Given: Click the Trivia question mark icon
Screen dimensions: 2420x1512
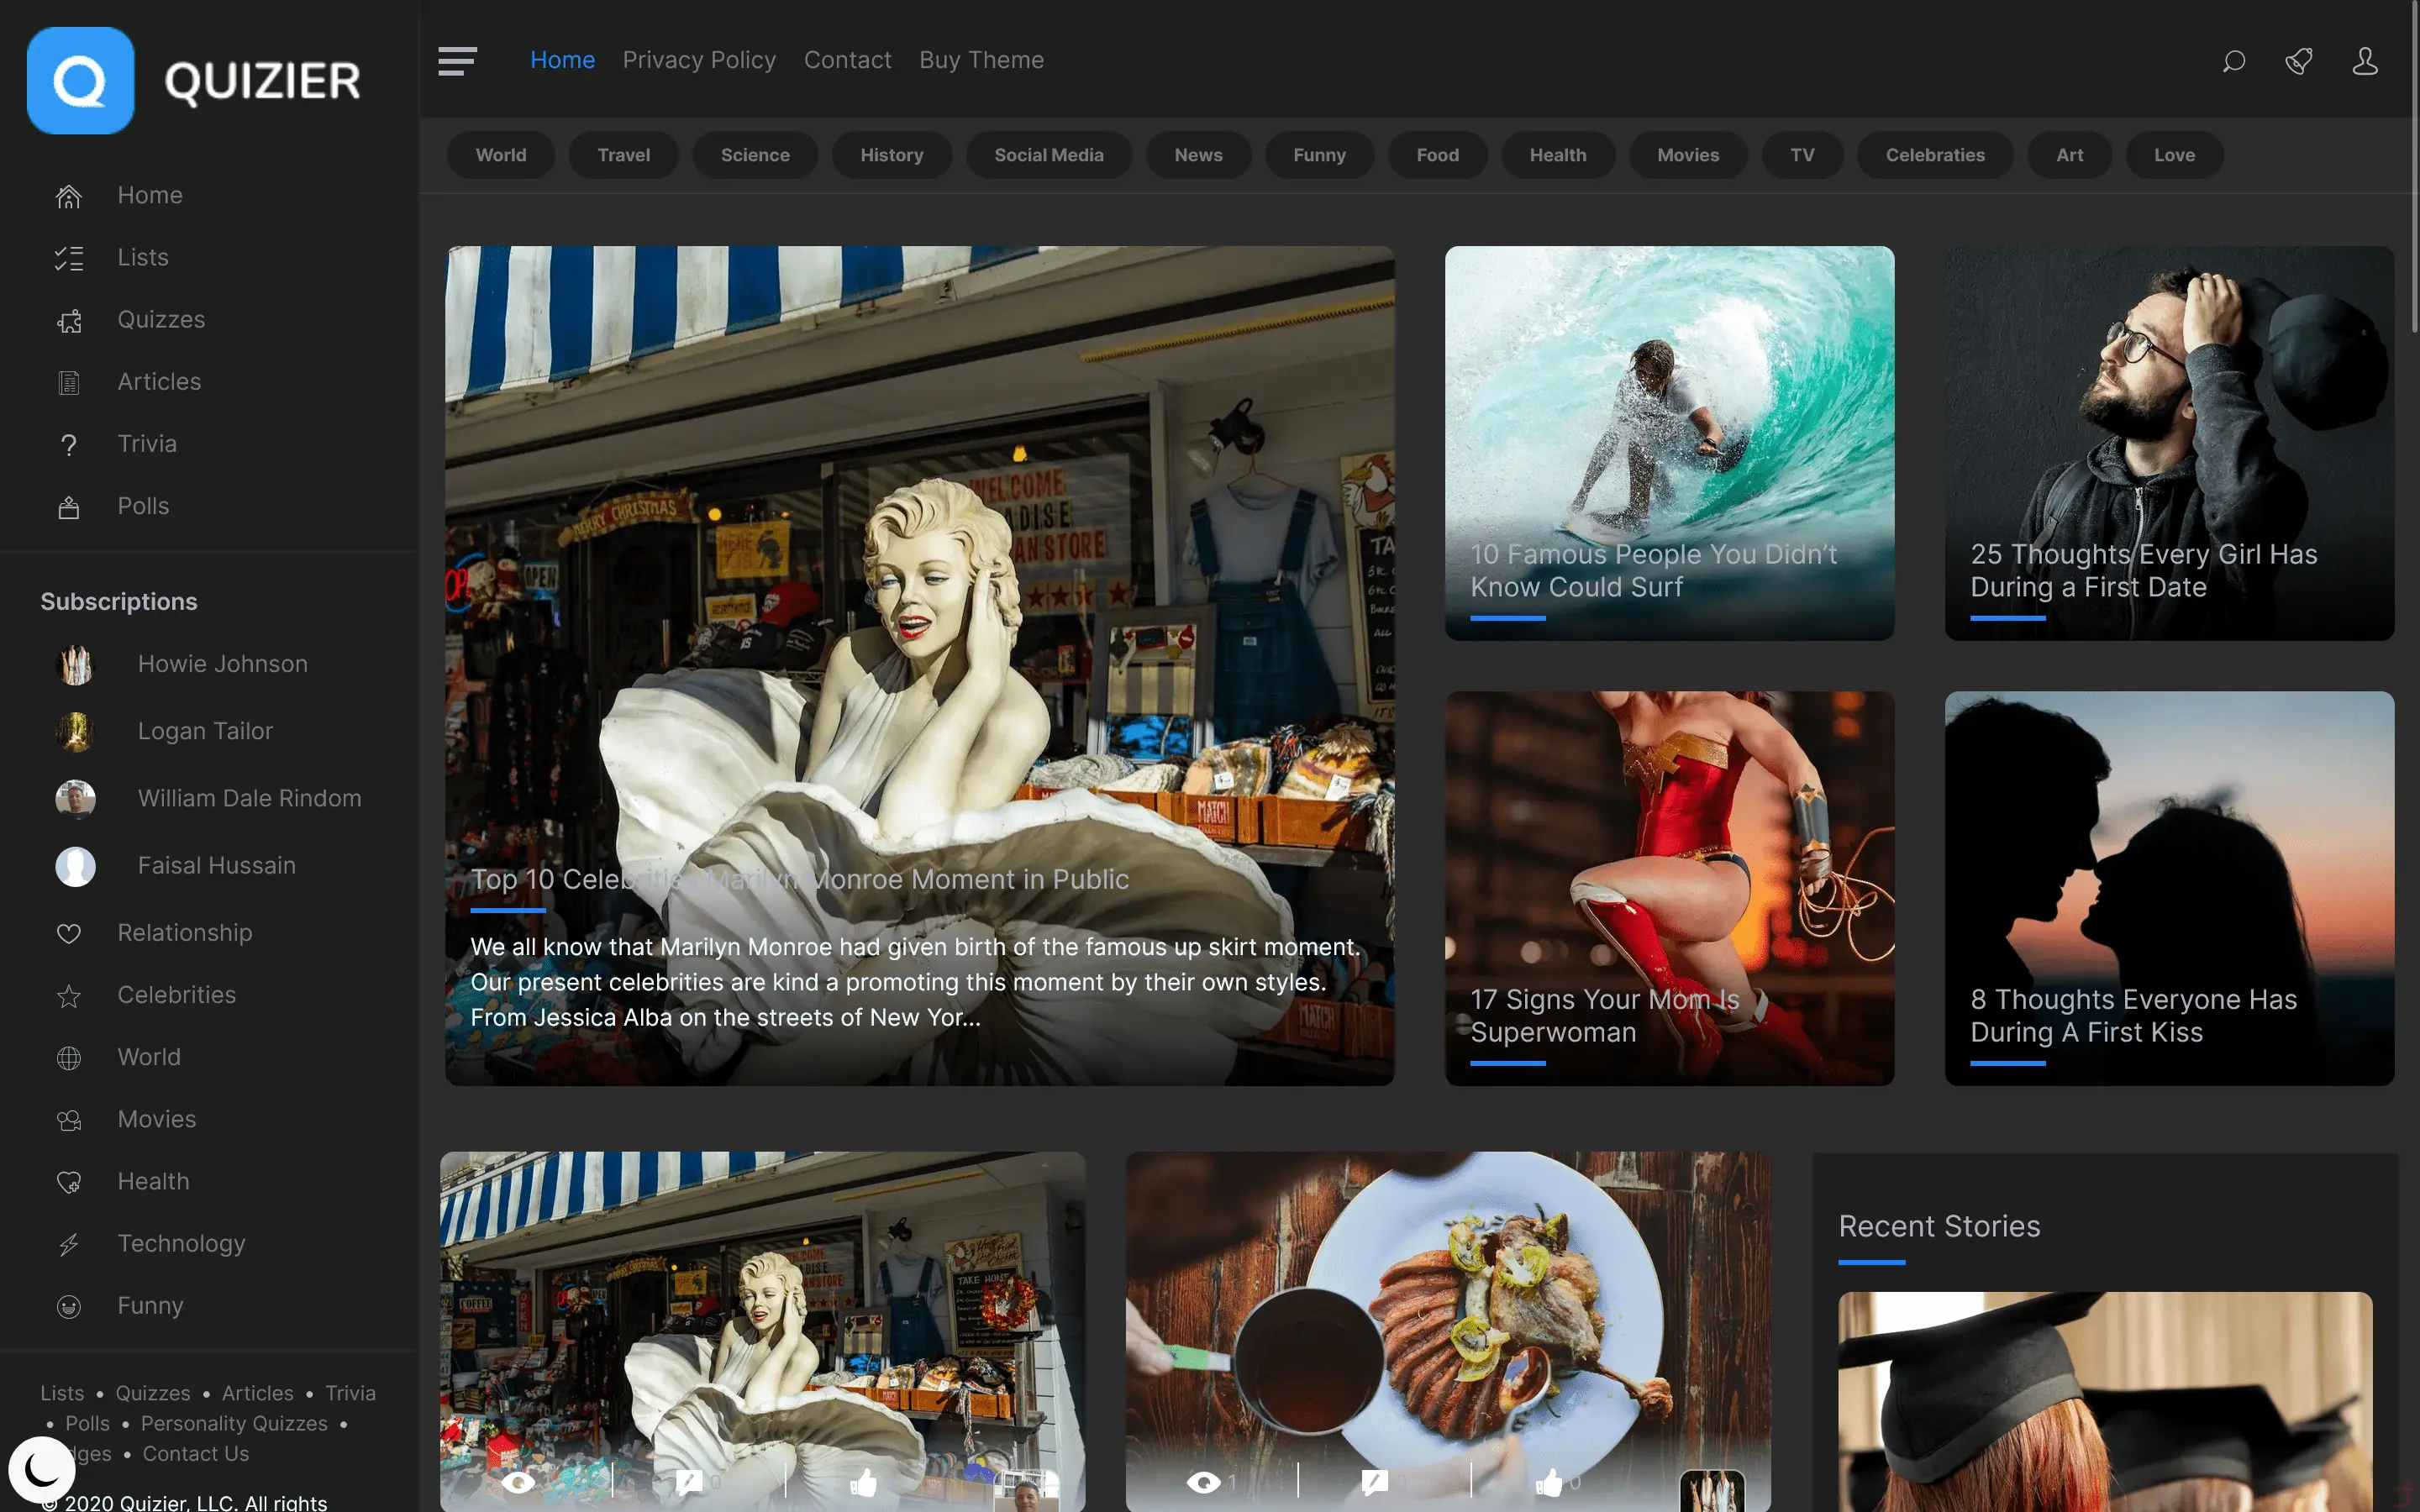Looking at the screenshot, I should point(69,445).
